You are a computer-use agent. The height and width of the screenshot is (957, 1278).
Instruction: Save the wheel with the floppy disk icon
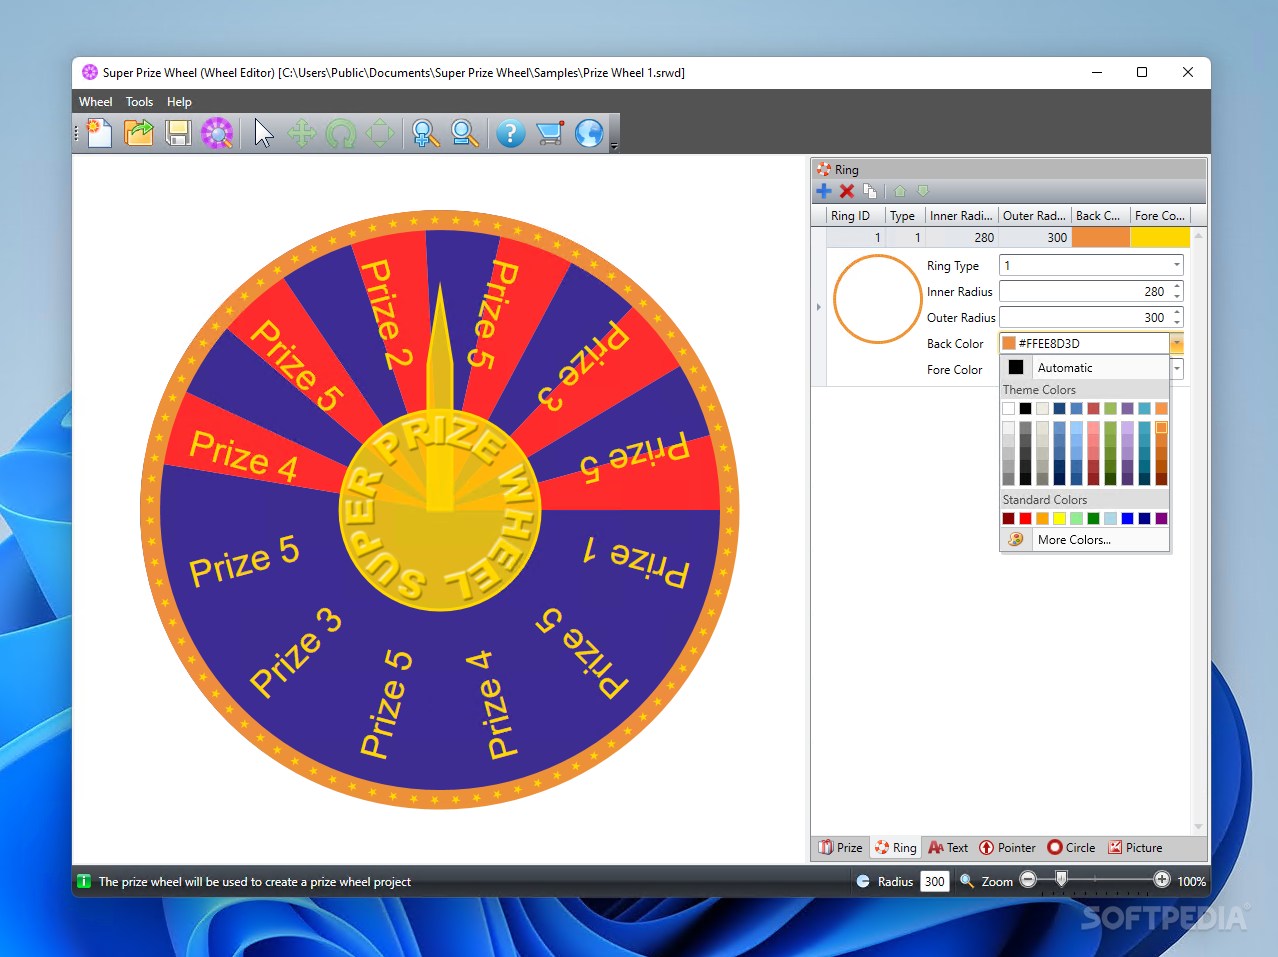pyautogui.click(x=178, y=133)
